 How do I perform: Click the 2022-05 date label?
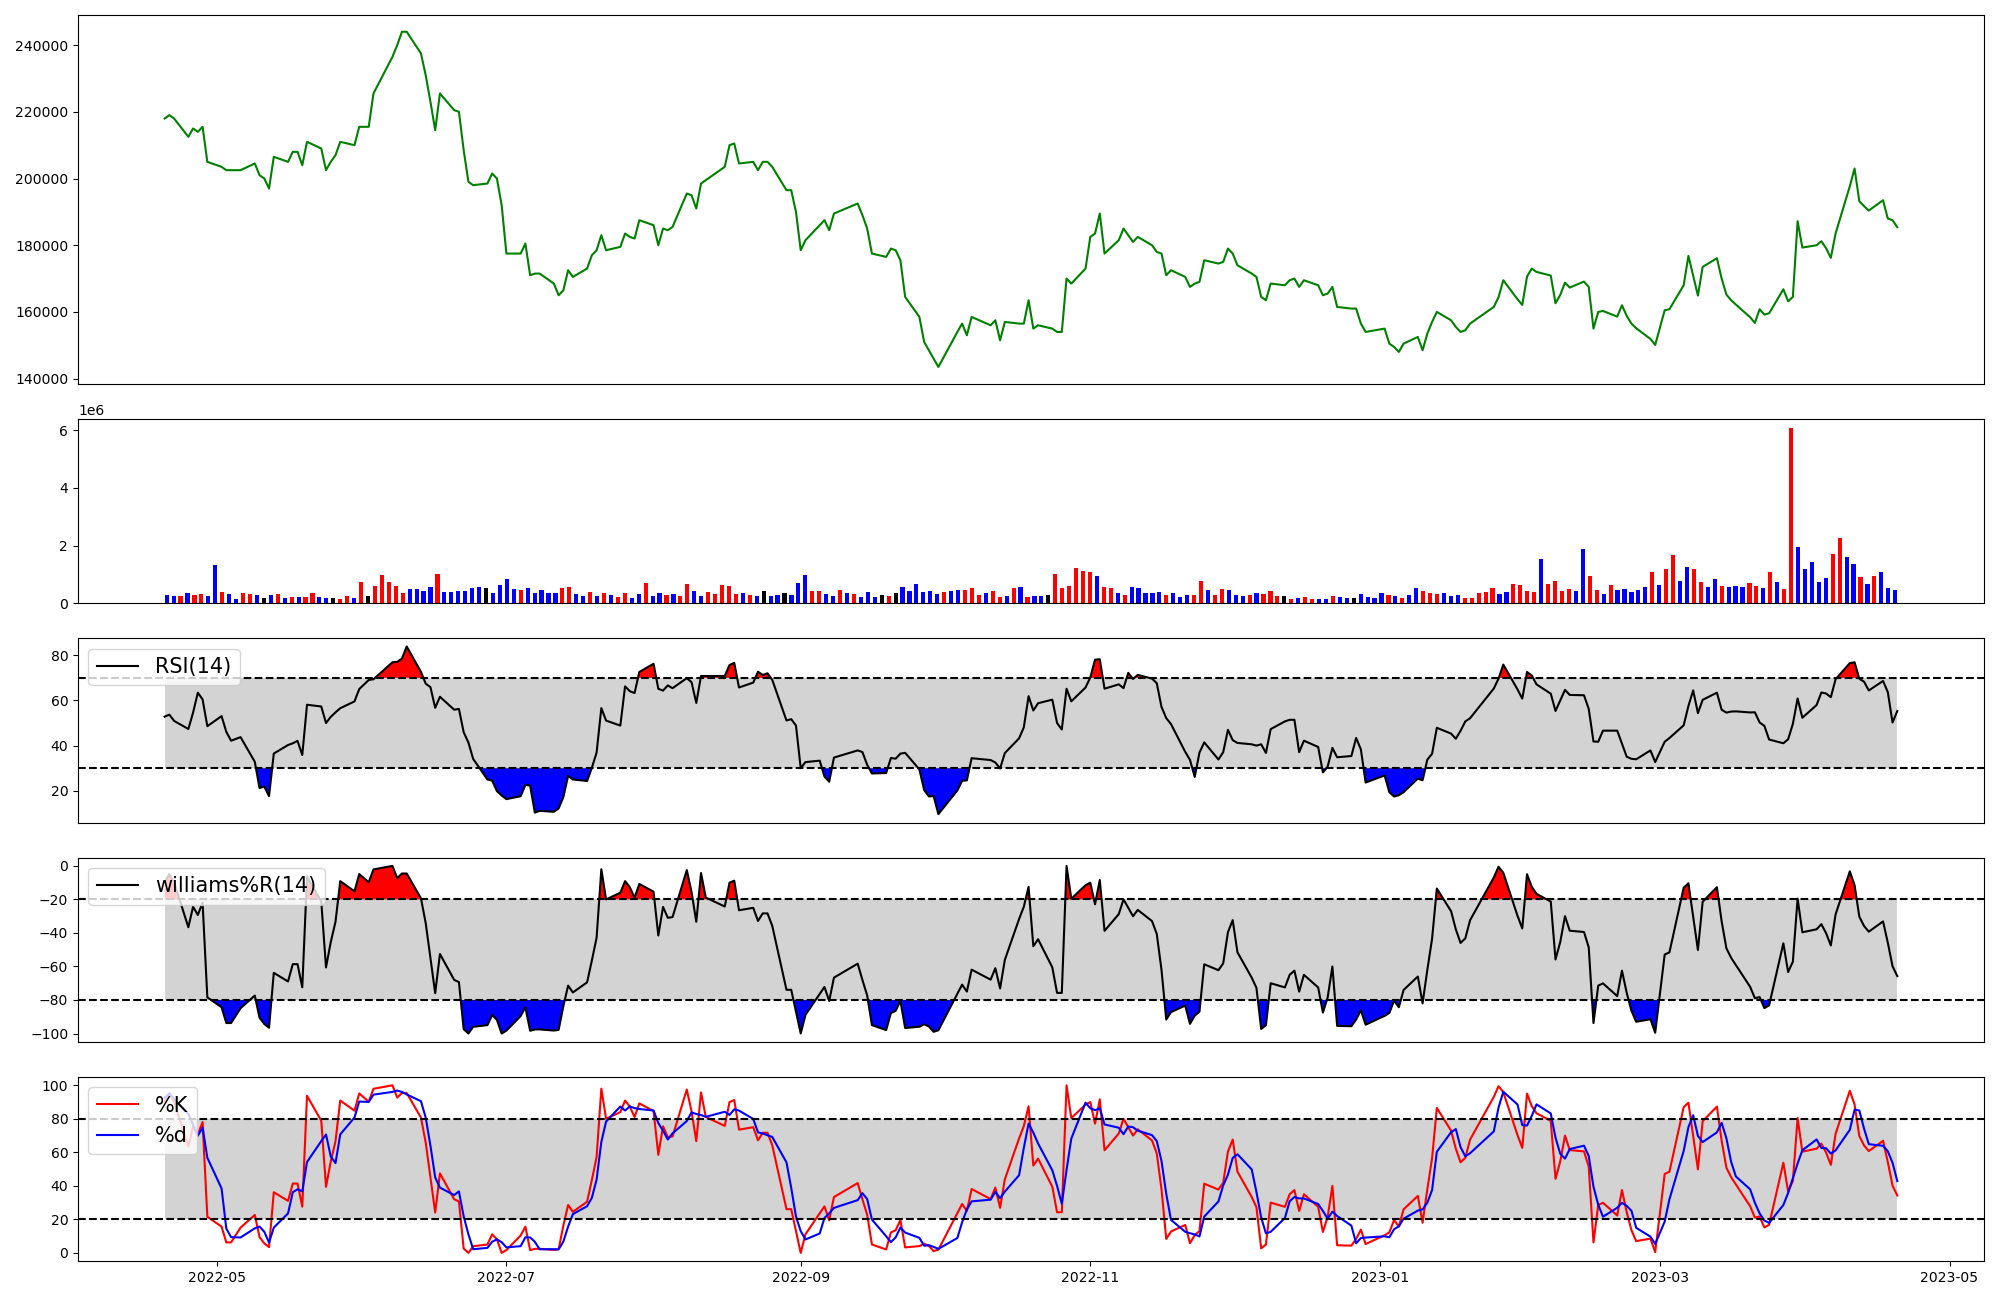pyautogui.click(x=216, y=1277)
